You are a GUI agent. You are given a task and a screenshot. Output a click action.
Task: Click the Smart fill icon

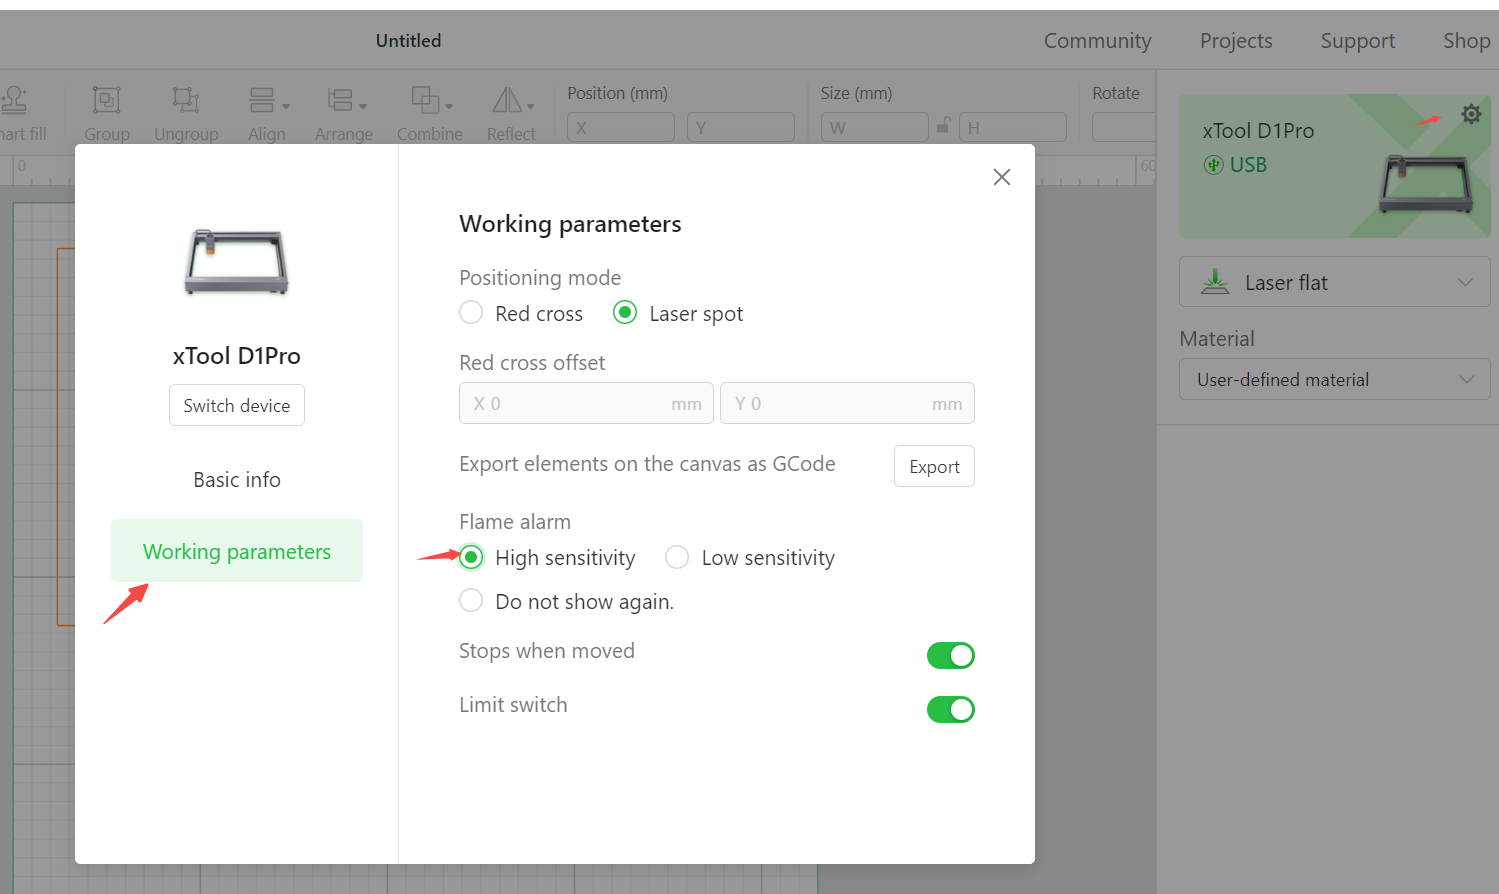(x=15, y=100)
